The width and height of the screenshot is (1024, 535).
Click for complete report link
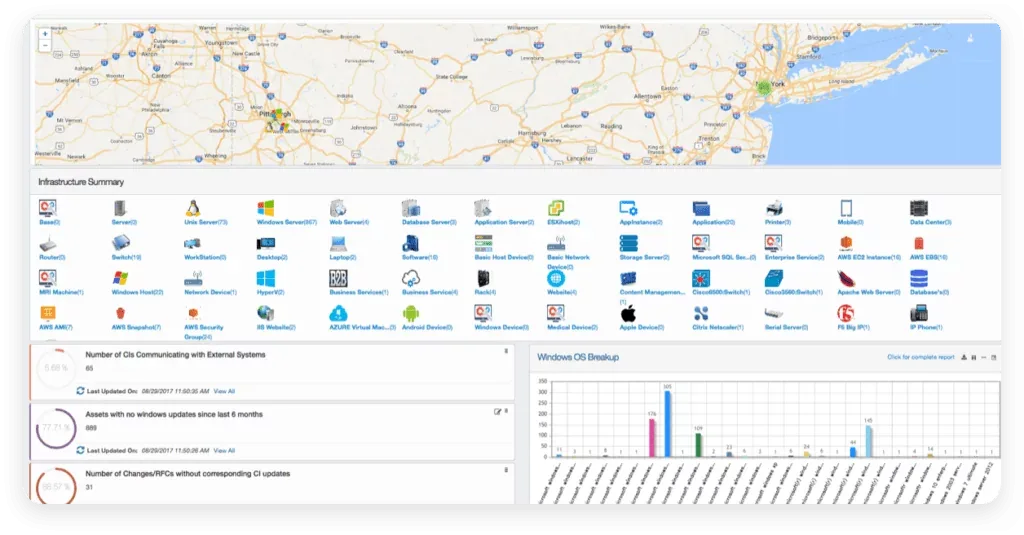pyautogui.click(x=921, y=358)
